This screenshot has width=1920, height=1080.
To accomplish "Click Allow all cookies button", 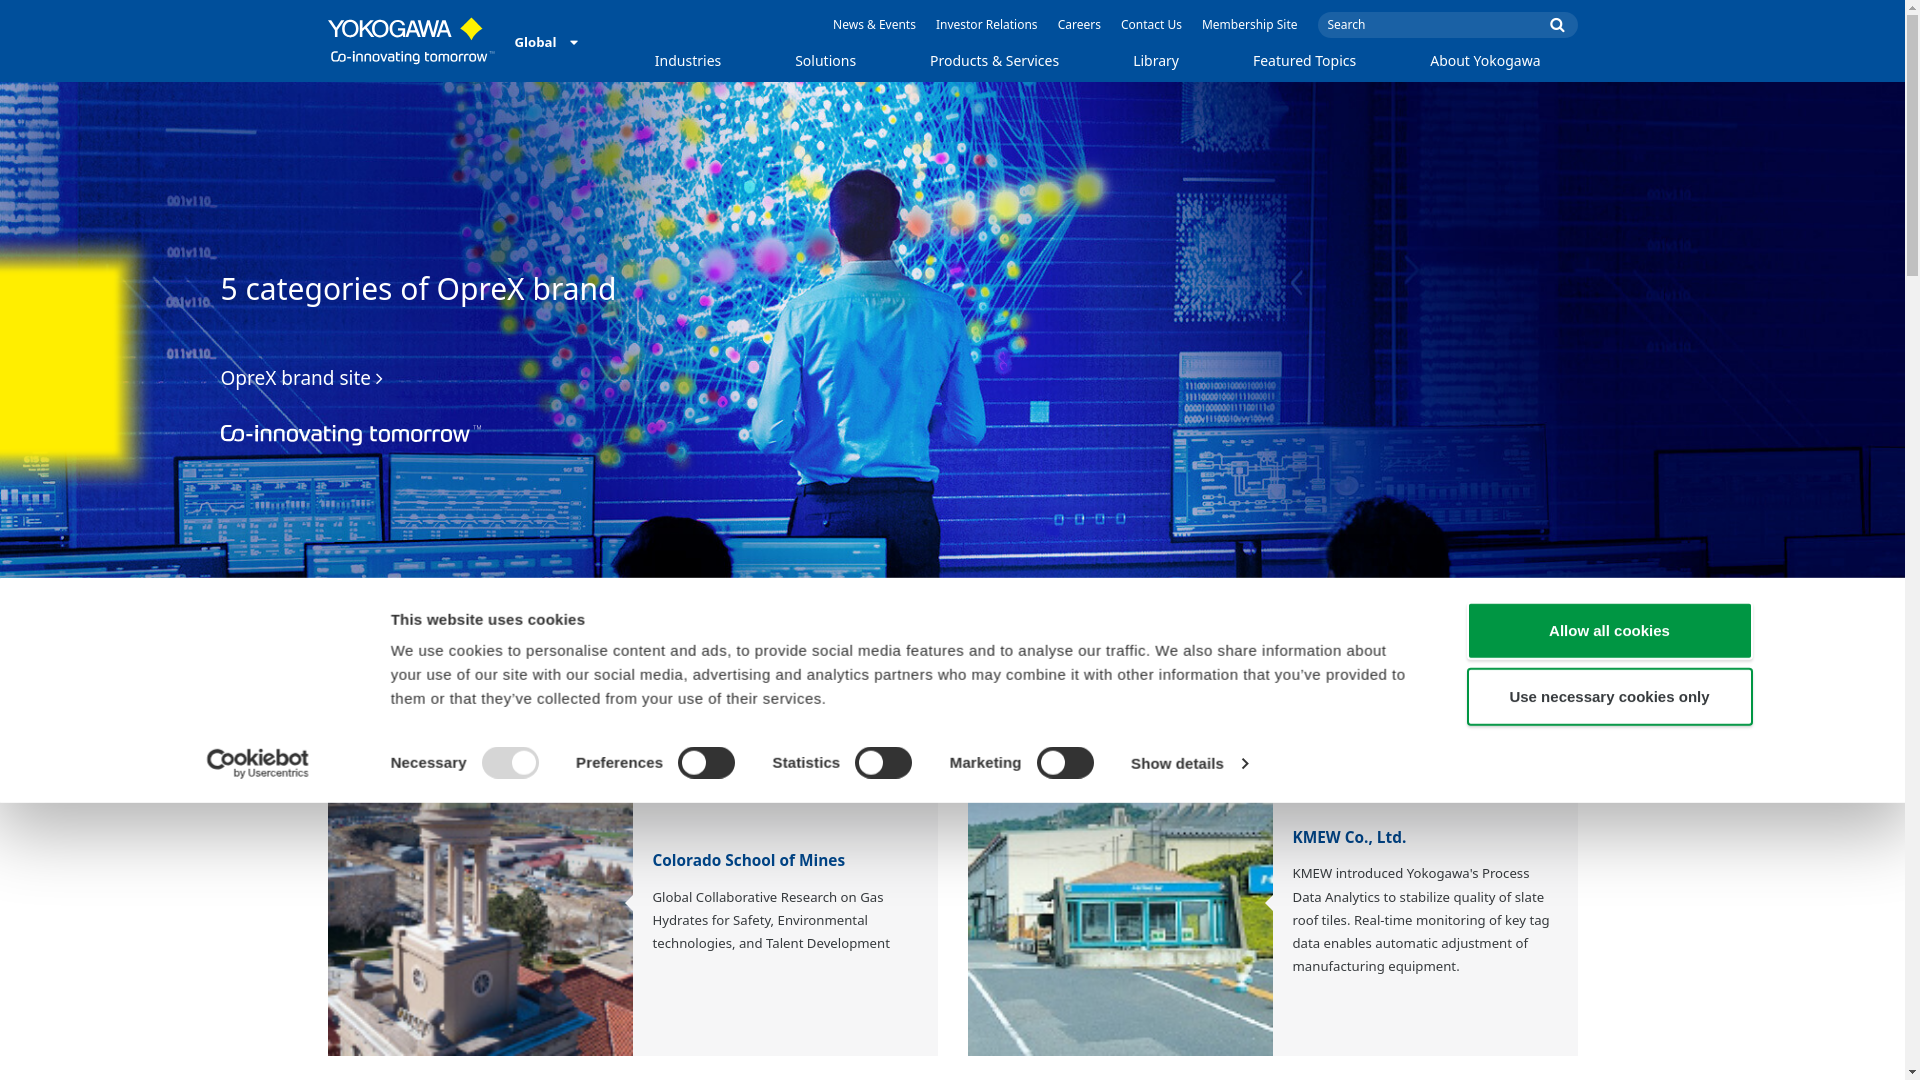I will click(x=1609, y=631).
